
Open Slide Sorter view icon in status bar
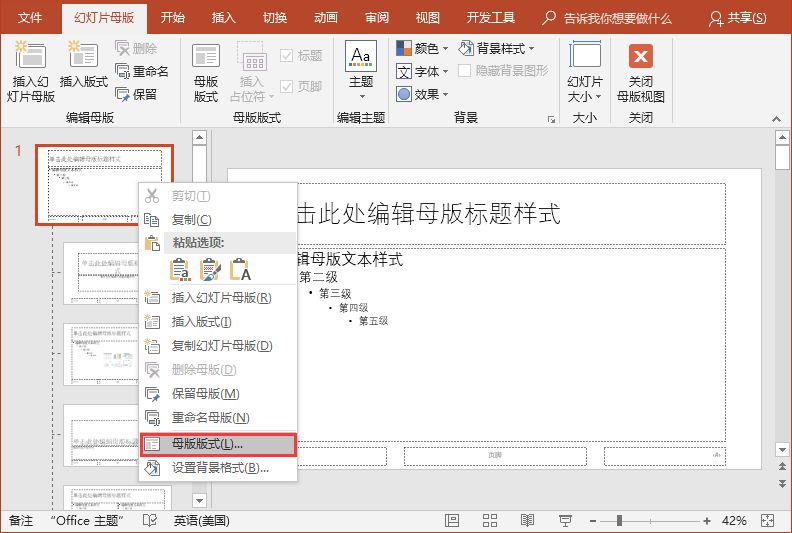pos(489,520)
